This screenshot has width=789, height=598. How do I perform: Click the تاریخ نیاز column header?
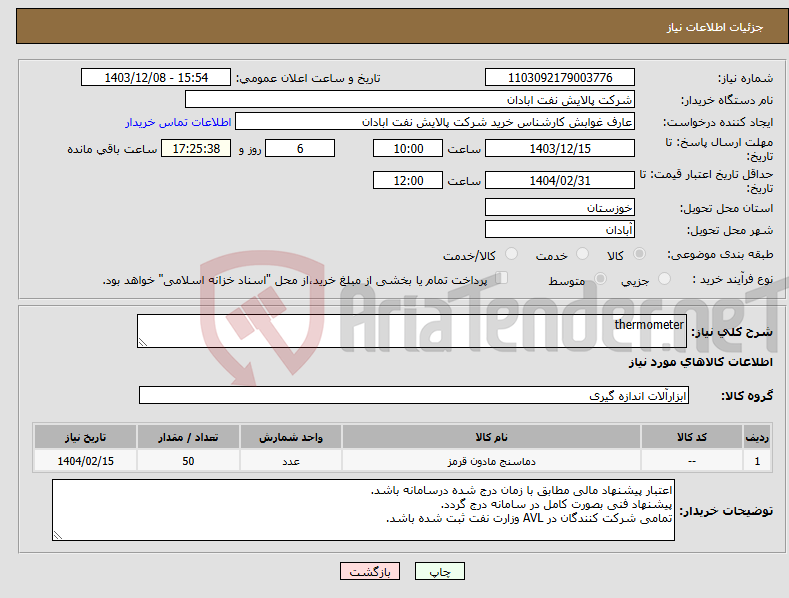pos(86,437)
